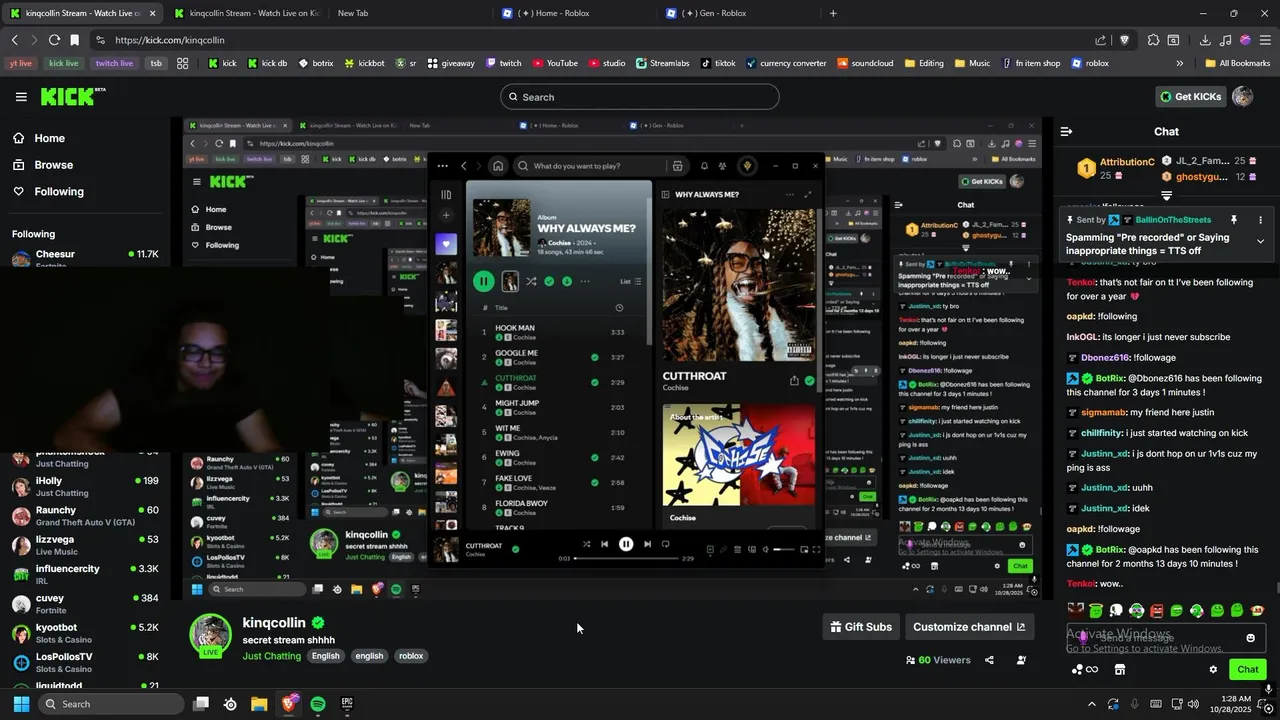
Task: Open a new browser tab with plus
Action: click(x=833, y=13)
